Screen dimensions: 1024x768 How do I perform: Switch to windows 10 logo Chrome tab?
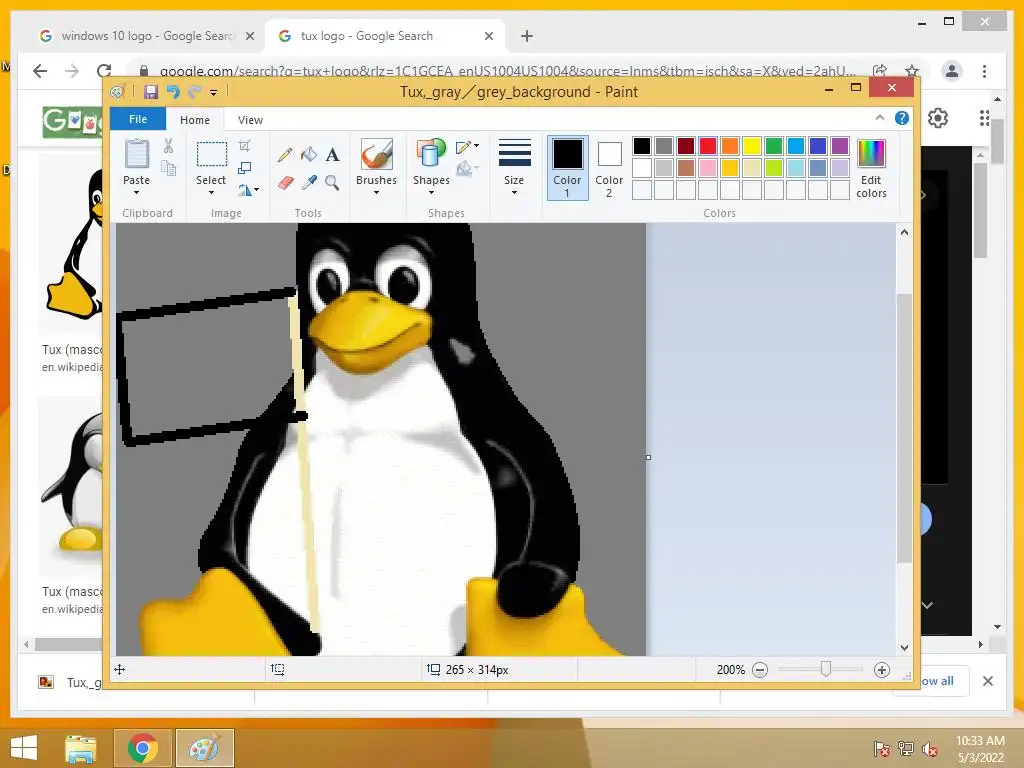tap(146, 36)
